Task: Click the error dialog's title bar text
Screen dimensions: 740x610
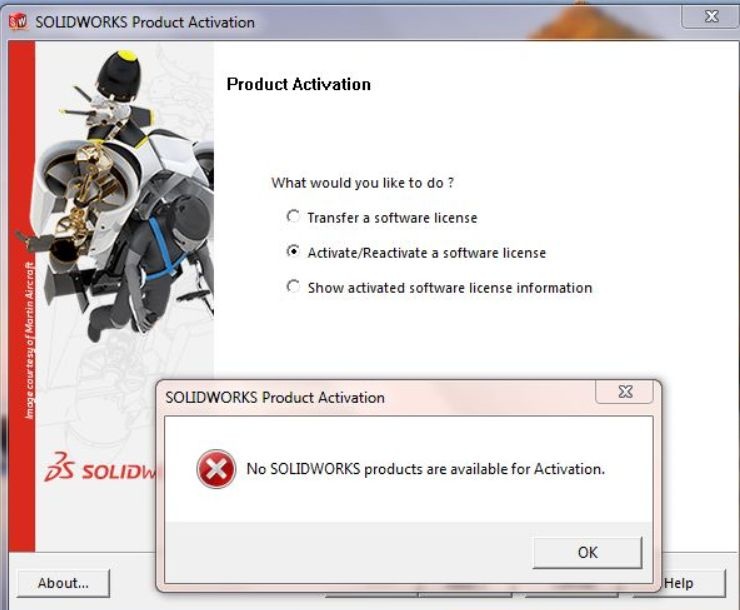Action: coord(275,397)
